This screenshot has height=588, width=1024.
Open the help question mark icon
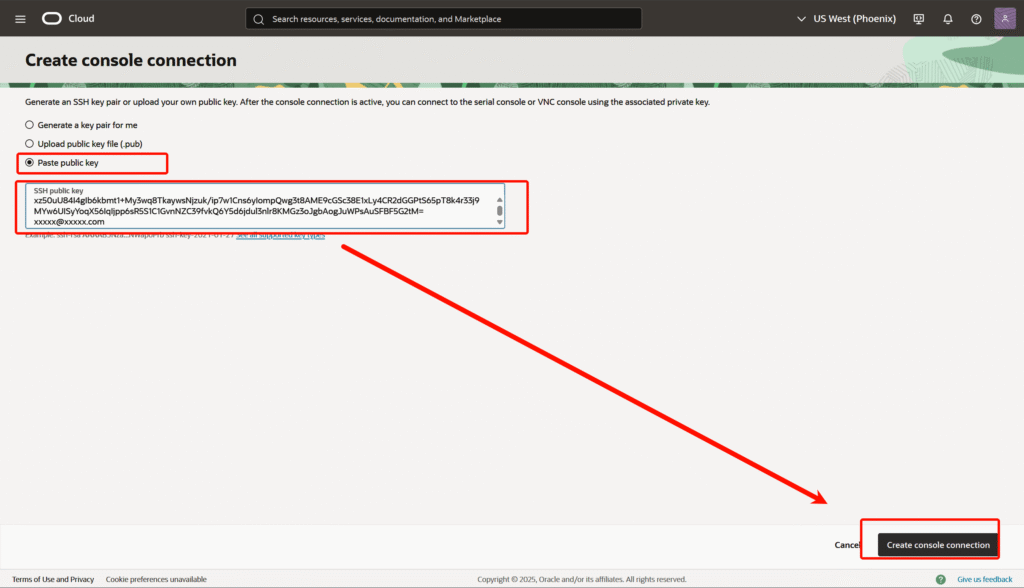point(976,19)
